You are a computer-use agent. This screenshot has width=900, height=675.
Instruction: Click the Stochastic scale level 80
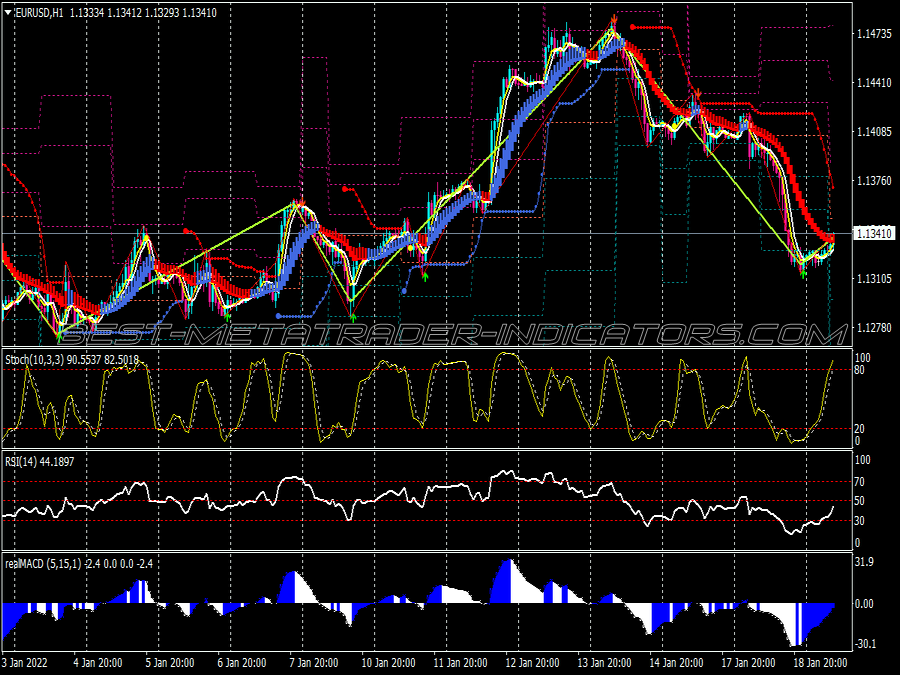point(860,370)
